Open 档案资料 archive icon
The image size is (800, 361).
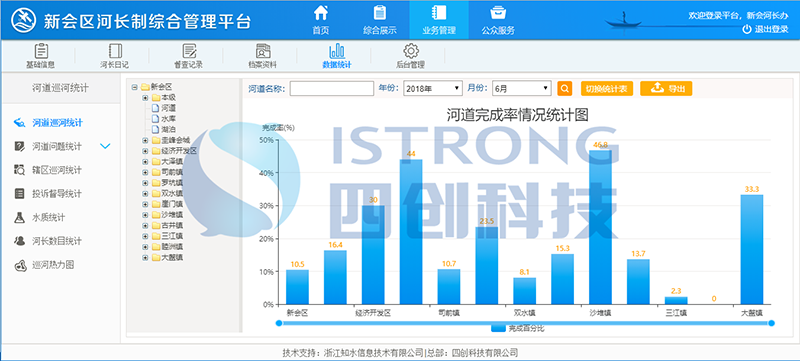263,51
